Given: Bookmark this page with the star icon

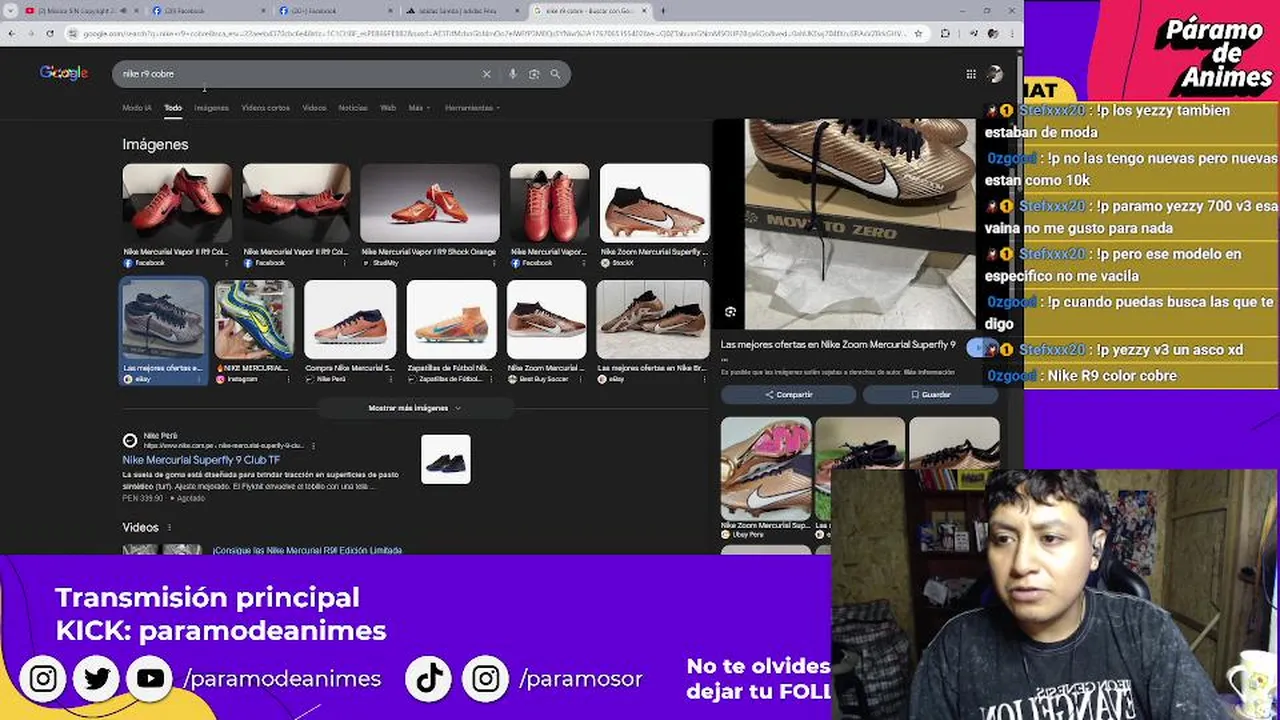Looking at the screenshot, I should (x=918, y=33).
